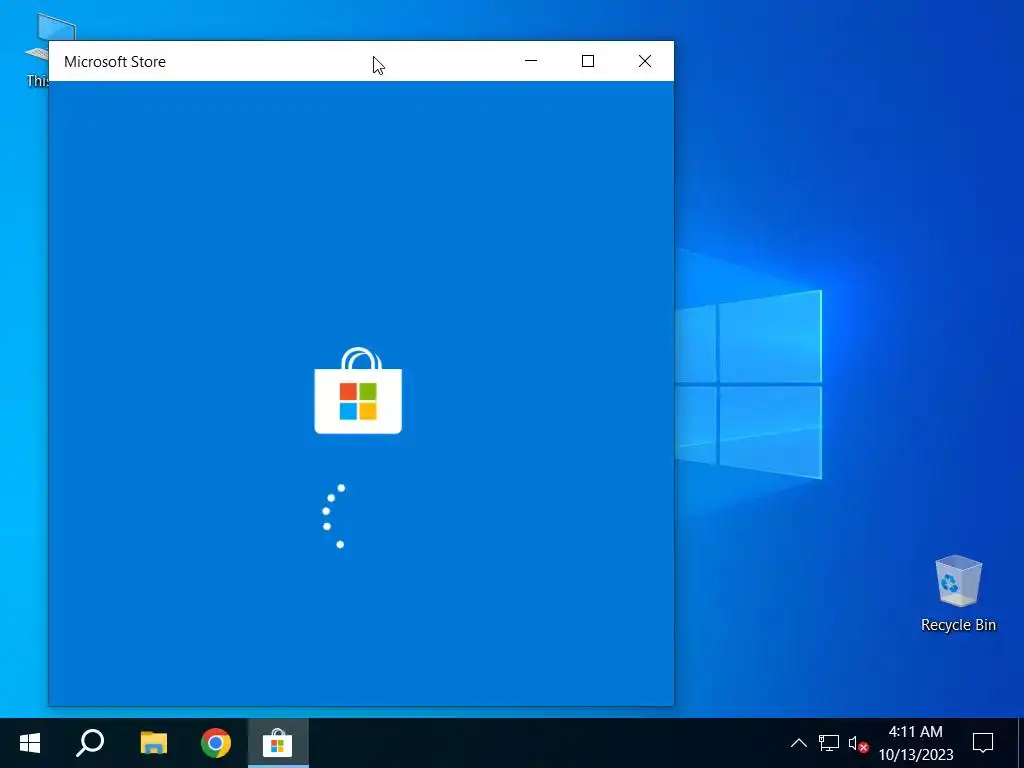The height and width of the screenshot is (768, 1024).
Task: Open the network status tray icon
Action: click(829, 743)
